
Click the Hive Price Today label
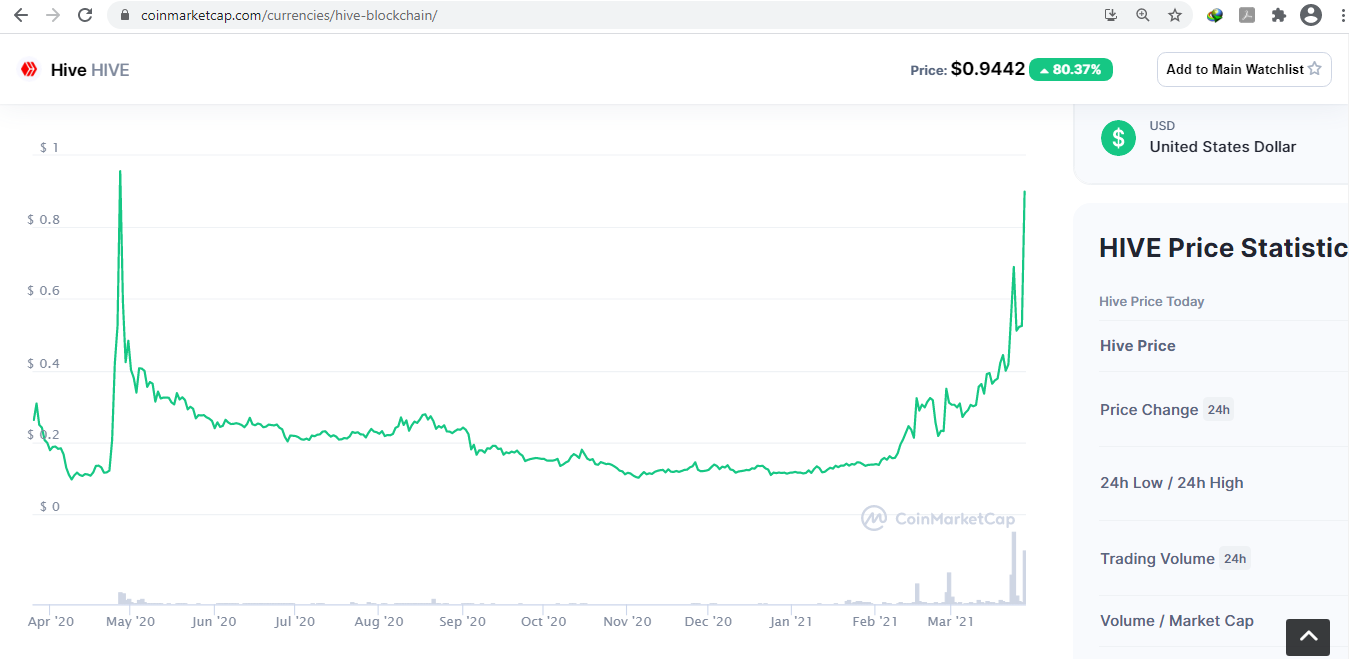click(x=1152, y=301)
